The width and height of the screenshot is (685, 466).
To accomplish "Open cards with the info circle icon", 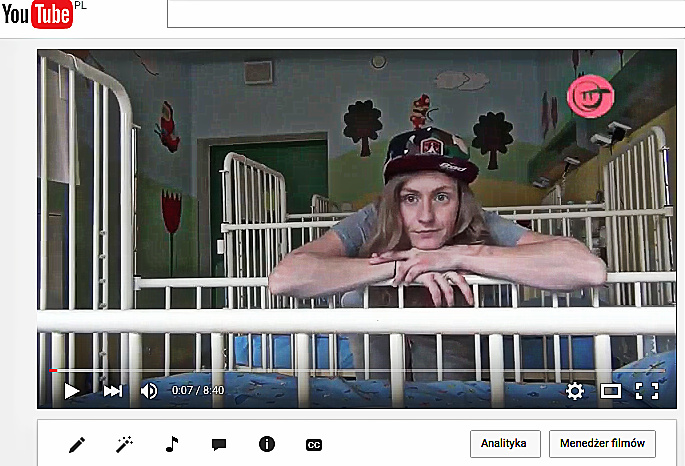I will [266, 444].
